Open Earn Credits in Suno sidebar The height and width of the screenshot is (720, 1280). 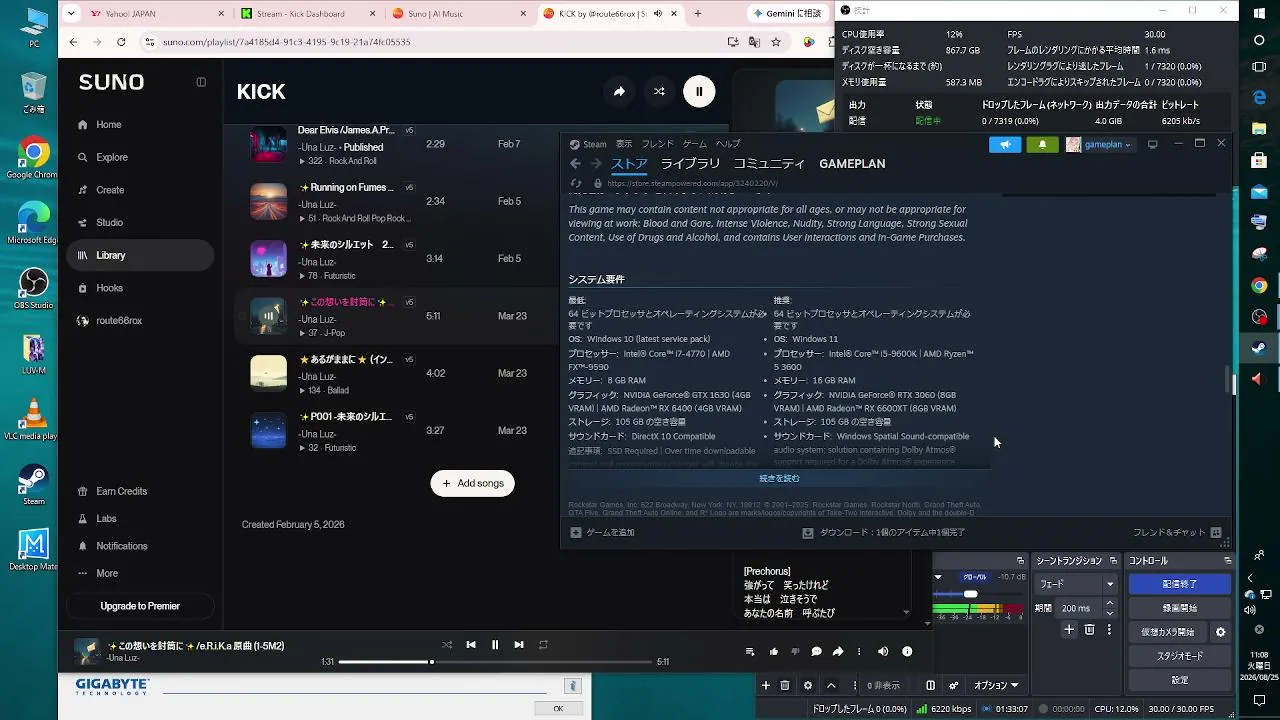click(140, 491)
